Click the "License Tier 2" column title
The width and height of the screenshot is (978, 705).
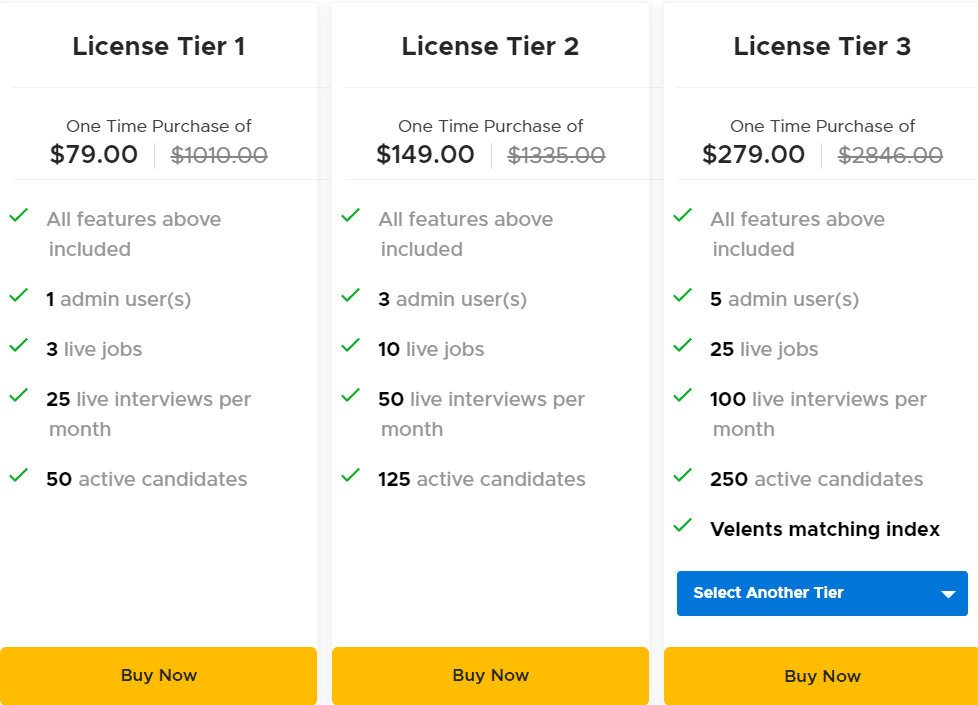point(490,46)
